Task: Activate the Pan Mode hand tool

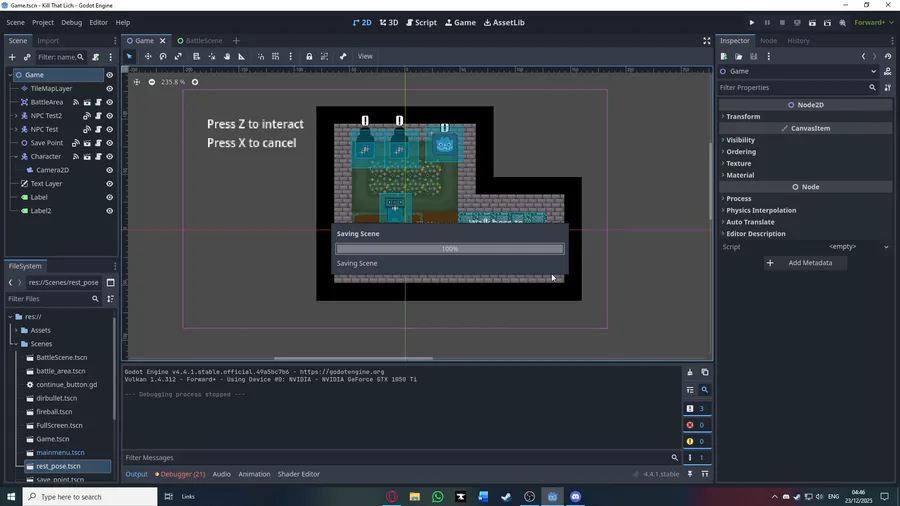Action: (x=227, y=56)
